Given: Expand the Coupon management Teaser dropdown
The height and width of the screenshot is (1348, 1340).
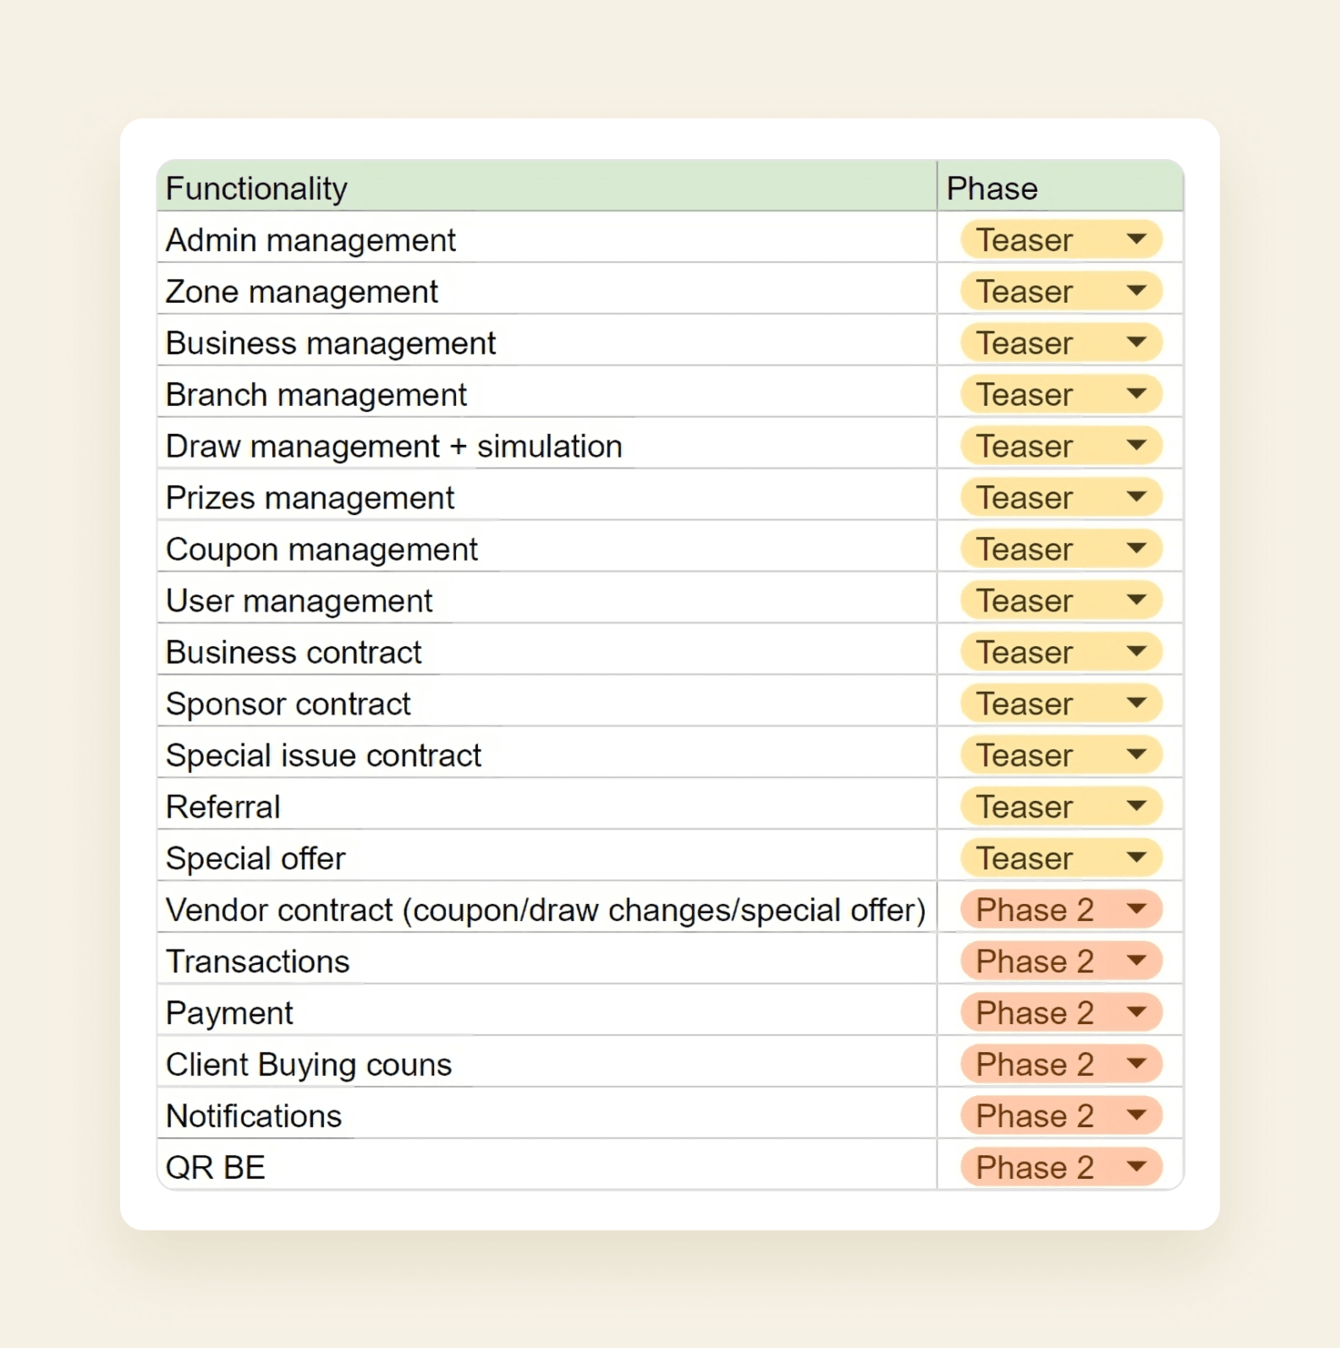Looking at the screenshot, I should [1136, 549].
